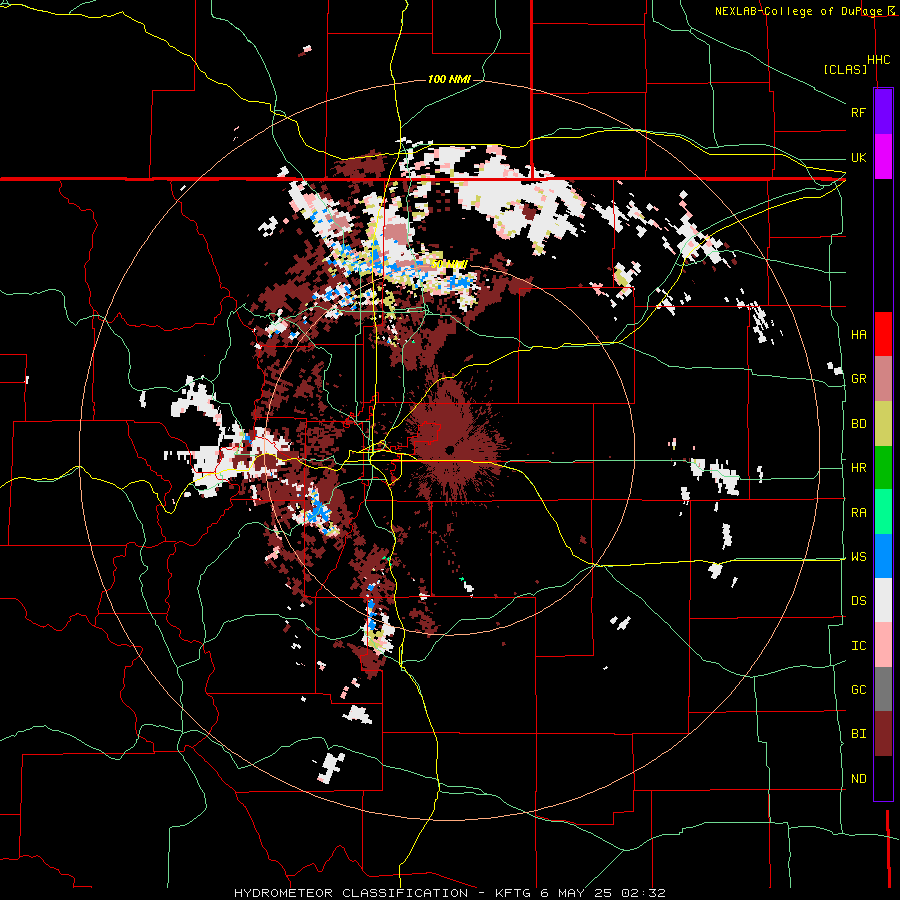
Task: Select the olive-yellow BD big drops swatch
Action: tap(883, 424)
